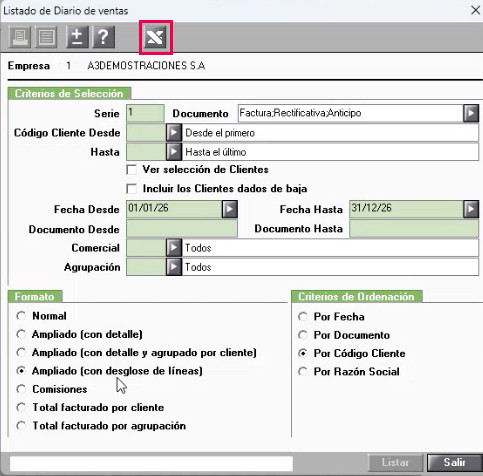Click the 'Desde el primero' text
The height and width of the screenshot is (476, 483).
[220, 133]
